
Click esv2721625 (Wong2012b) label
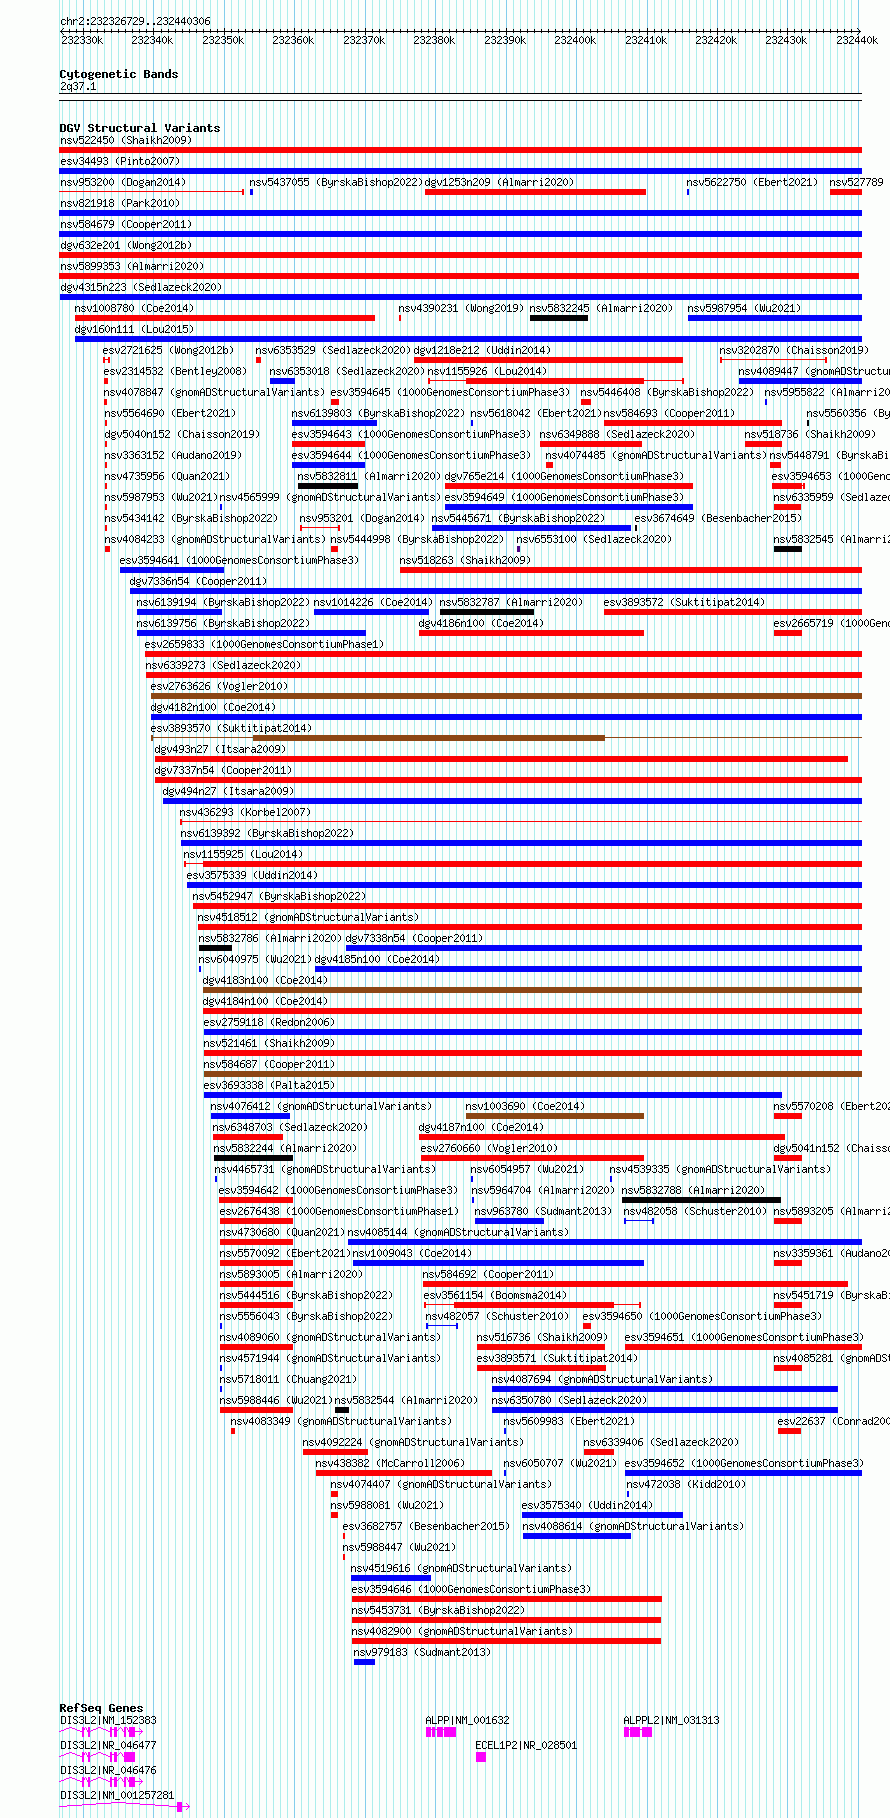(168, 350)
